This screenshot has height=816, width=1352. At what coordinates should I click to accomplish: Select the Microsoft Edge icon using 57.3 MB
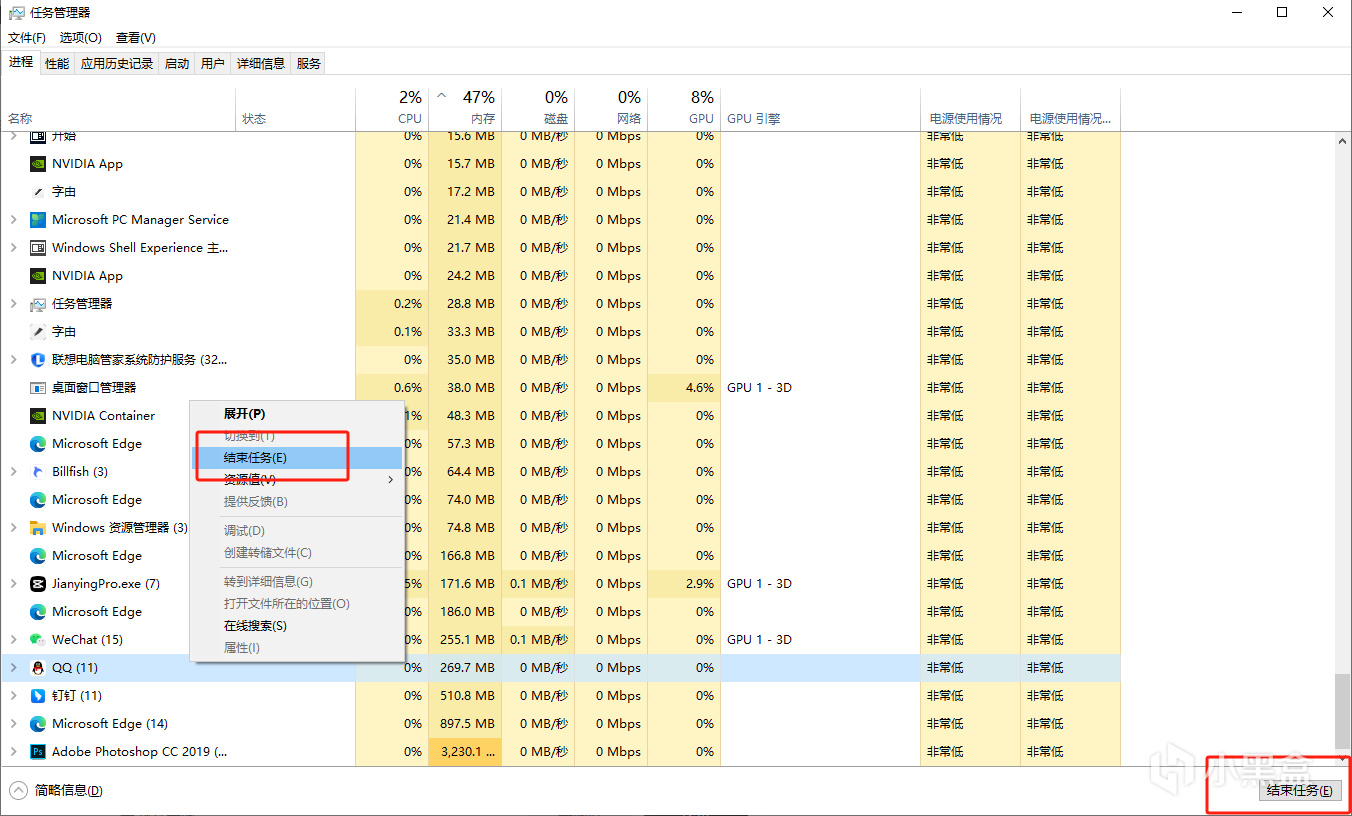click(x=38, y=444)
